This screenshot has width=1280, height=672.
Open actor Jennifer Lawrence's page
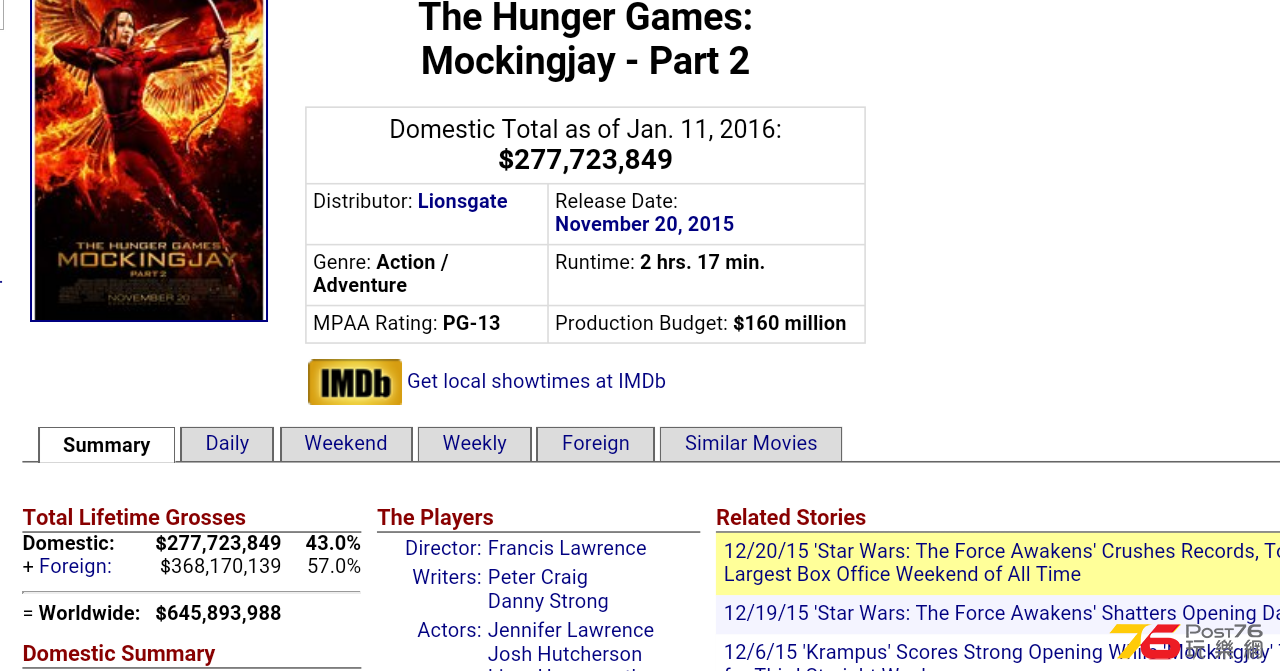click(571, 630)
